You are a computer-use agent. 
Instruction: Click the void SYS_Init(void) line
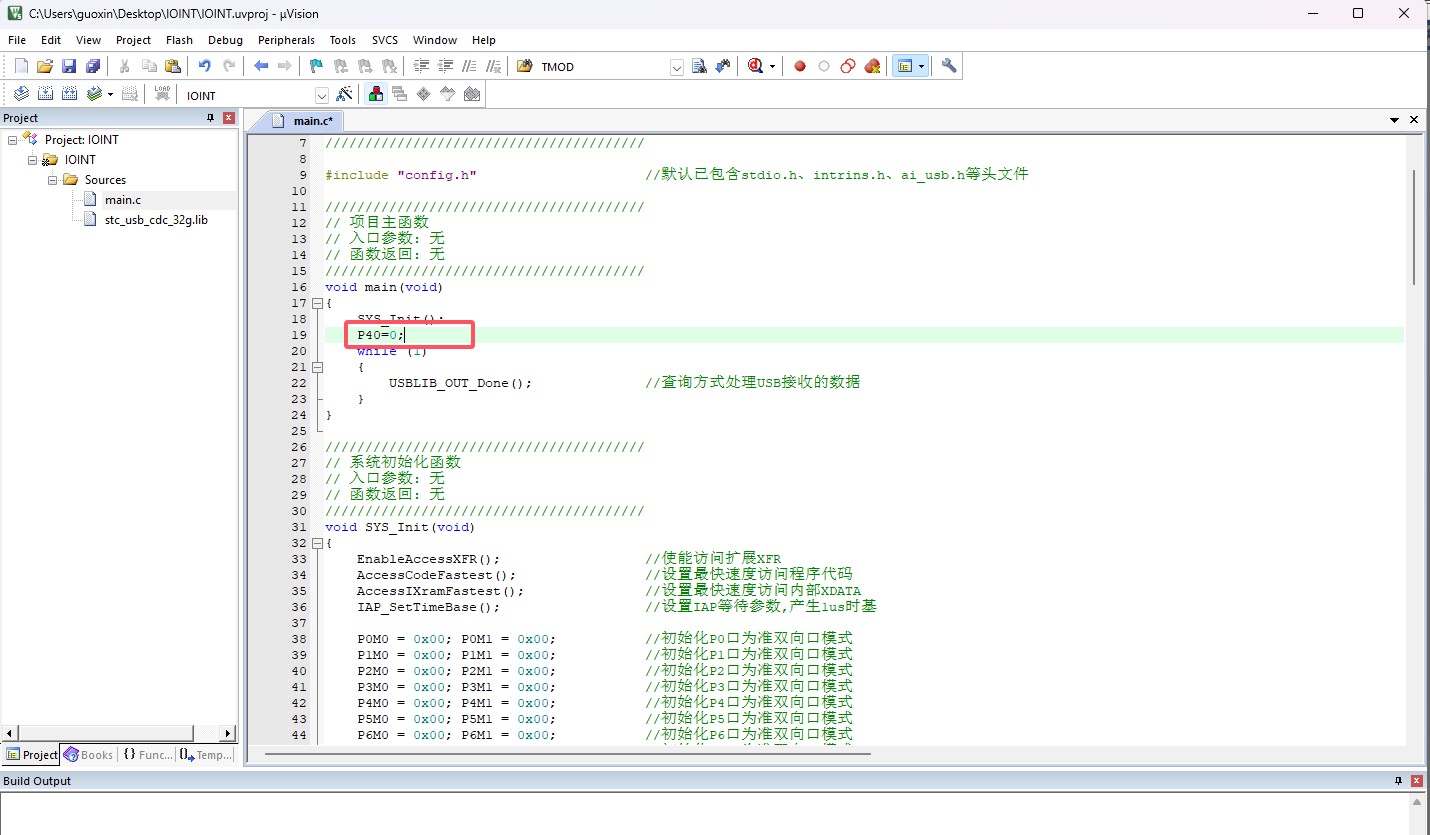coord(400,527)
